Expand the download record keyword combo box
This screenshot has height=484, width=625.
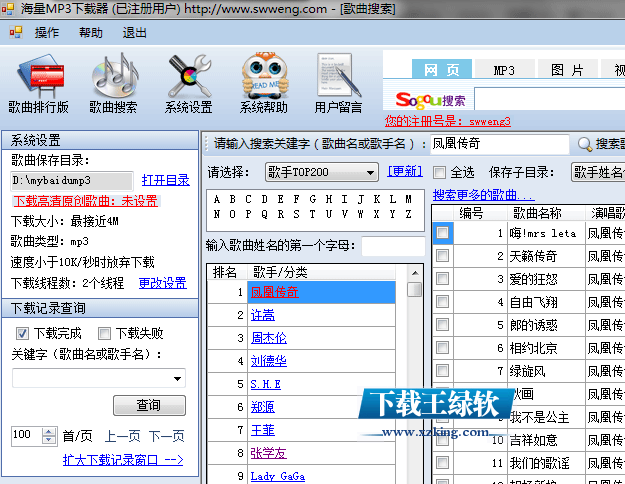(x=177, y=378)
